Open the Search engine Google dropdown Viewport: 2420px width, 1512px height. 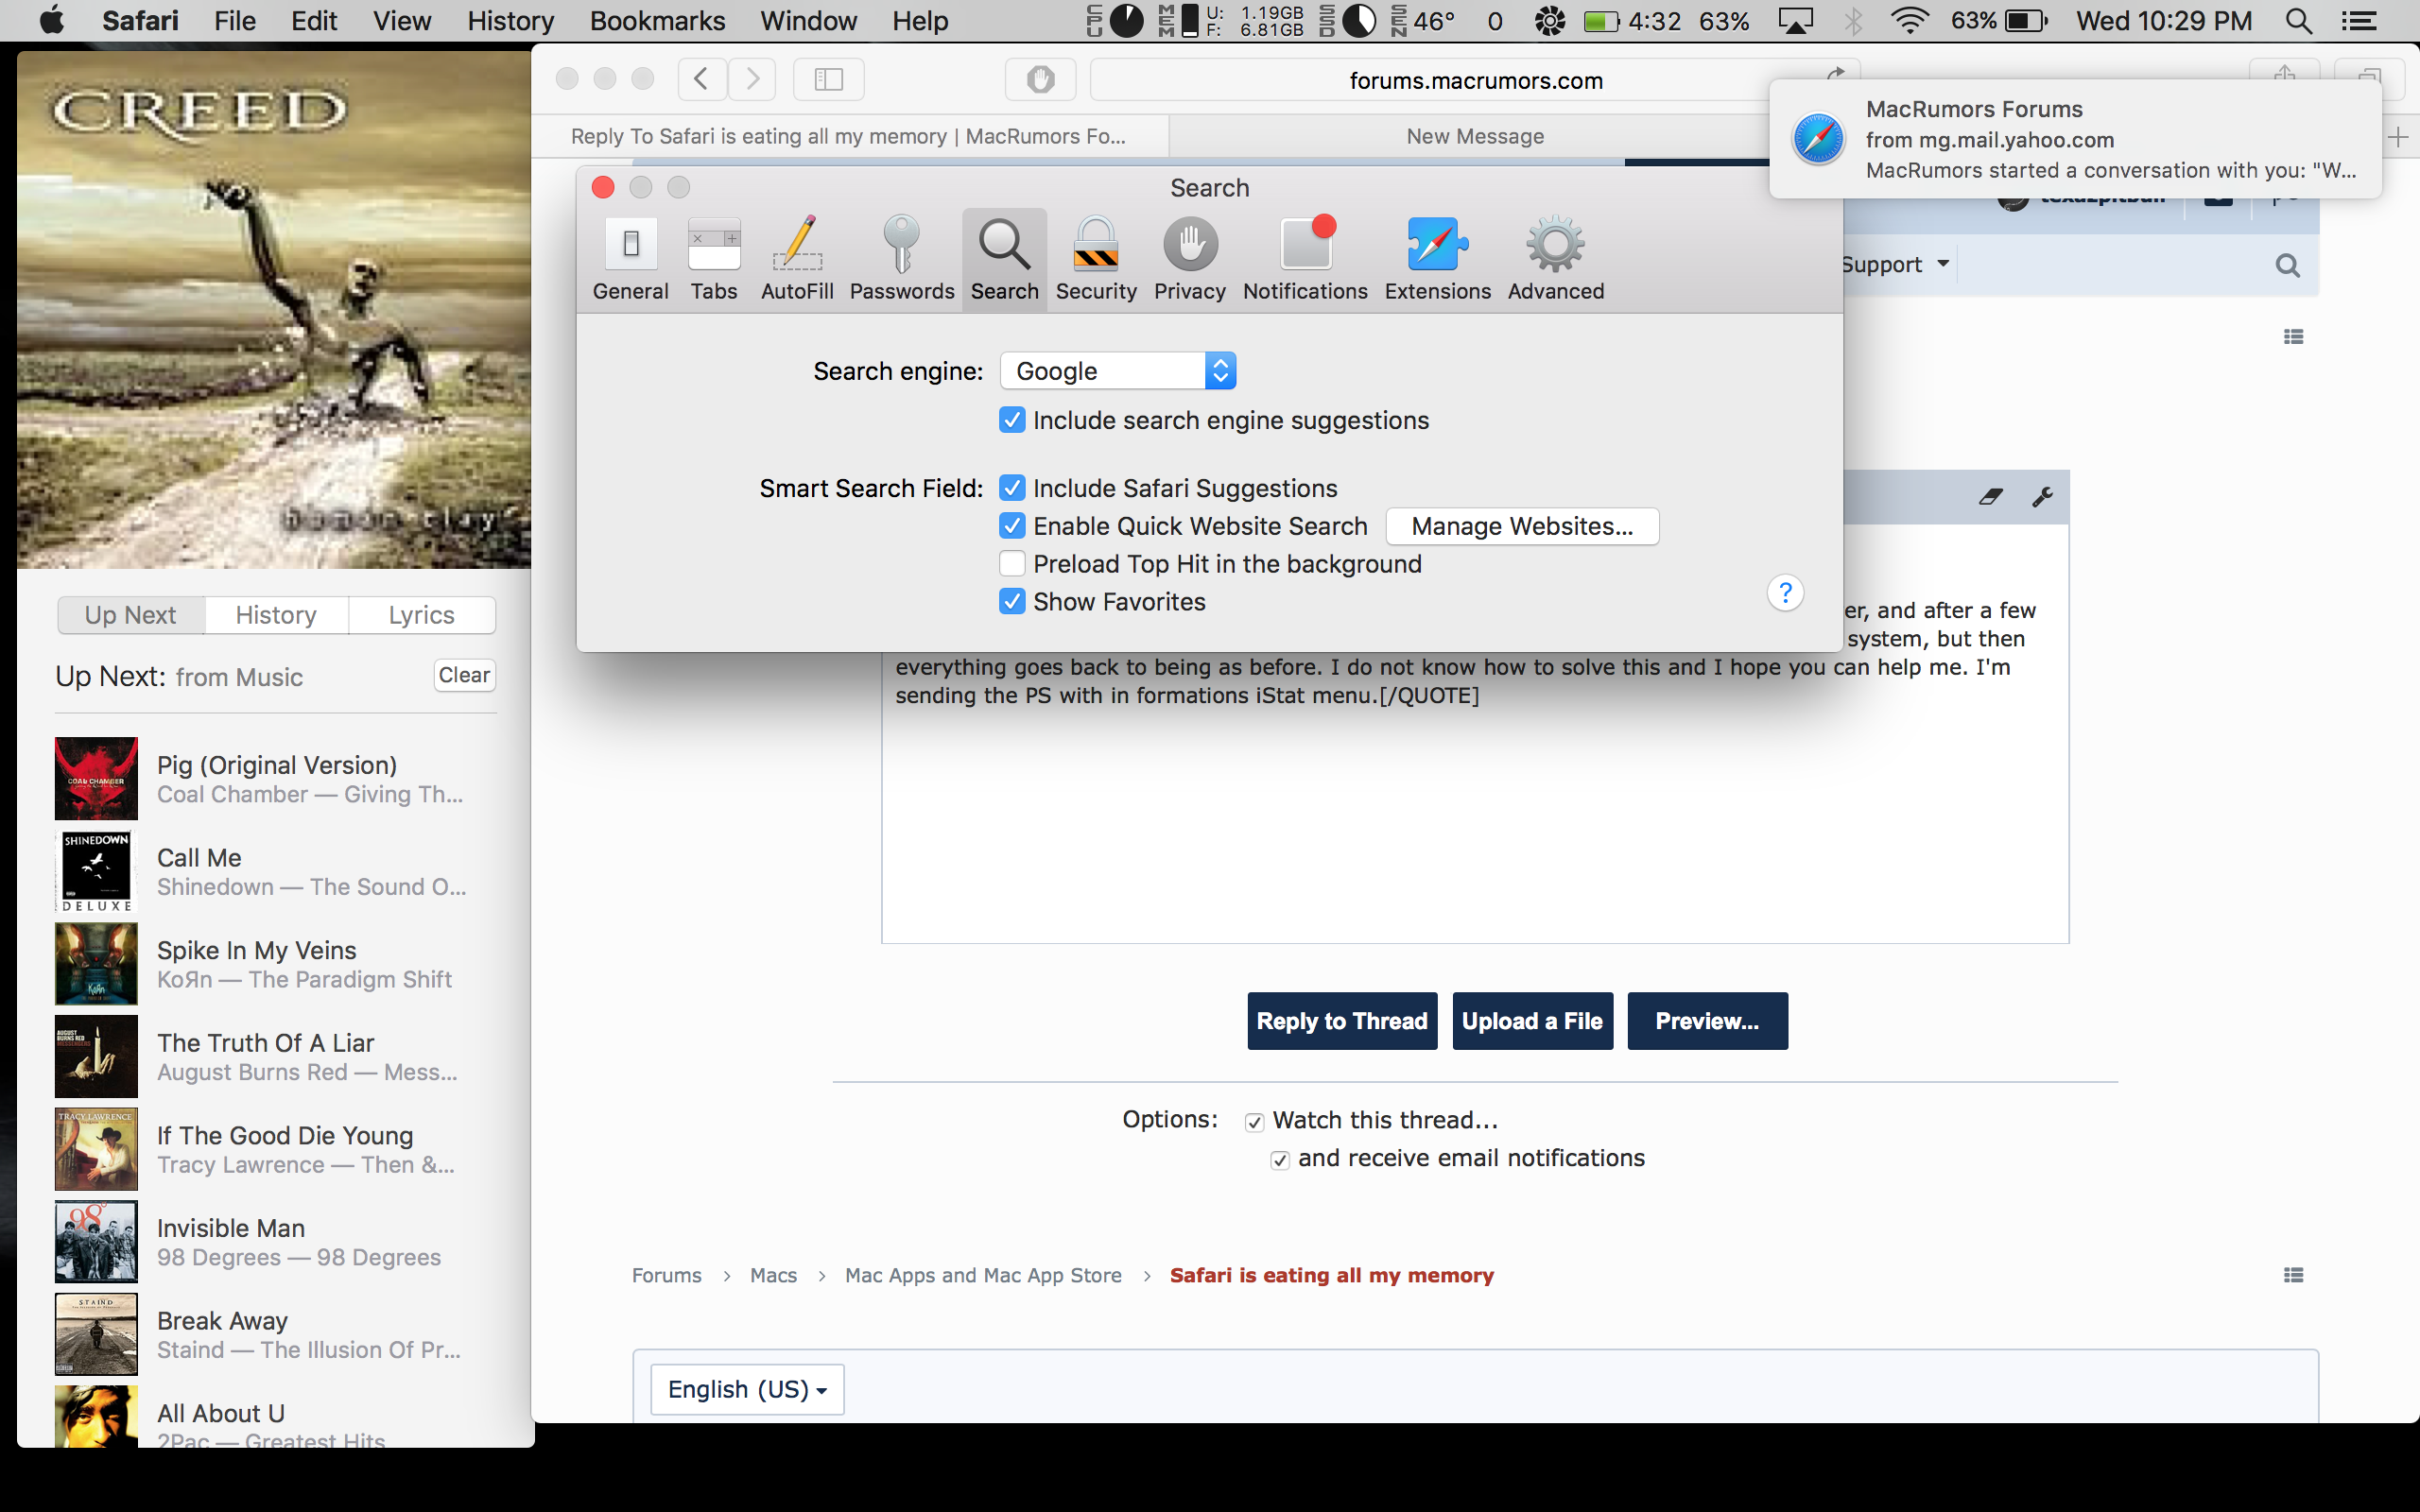[x=1118, y=371]
